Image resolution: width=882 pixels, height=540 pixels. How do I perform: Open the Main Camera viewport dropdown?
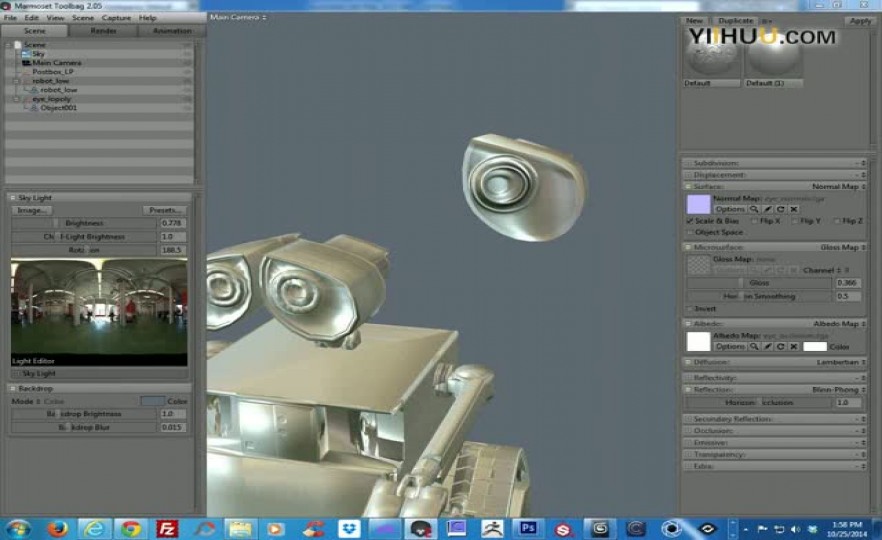[238, 17]
